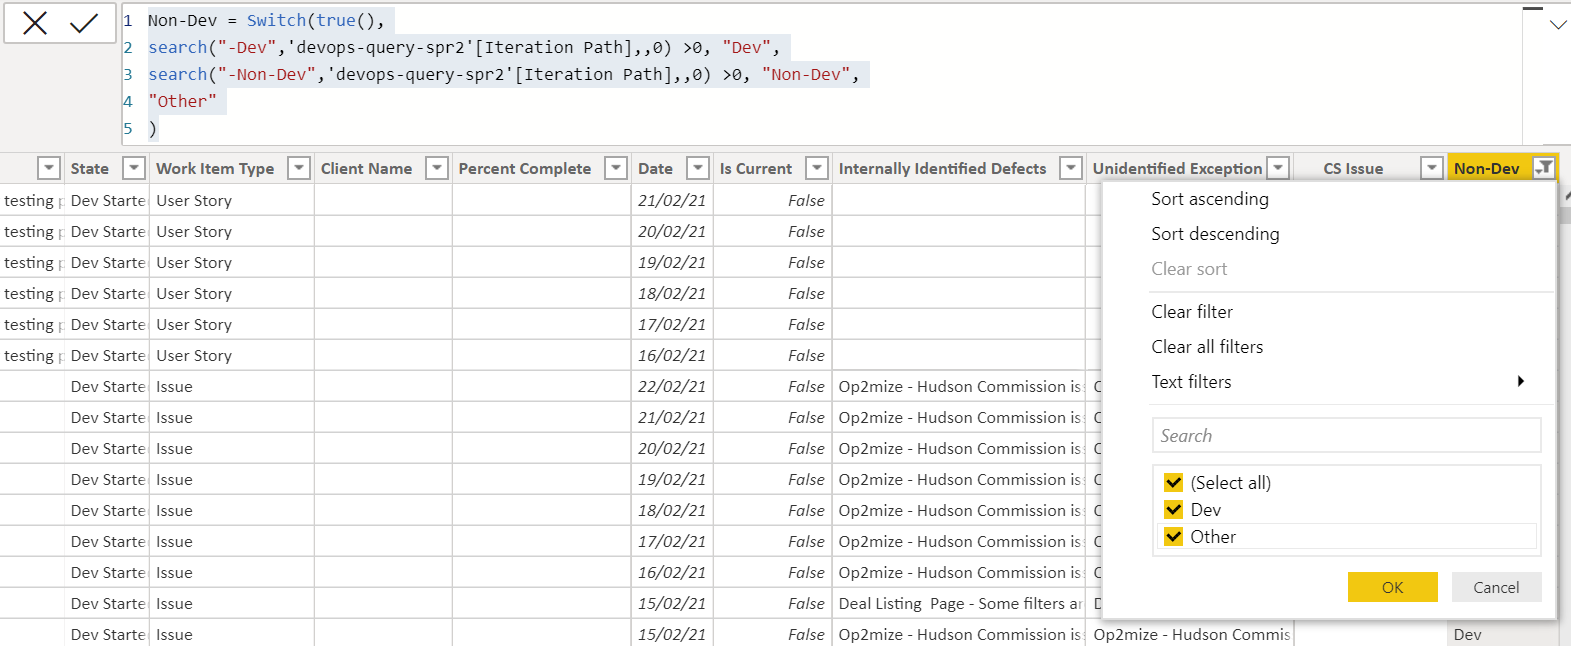Expand the formula bar using the chevron
Image resolution: width=1571 pixels, height=646 pixels.
coord(1558,25)
